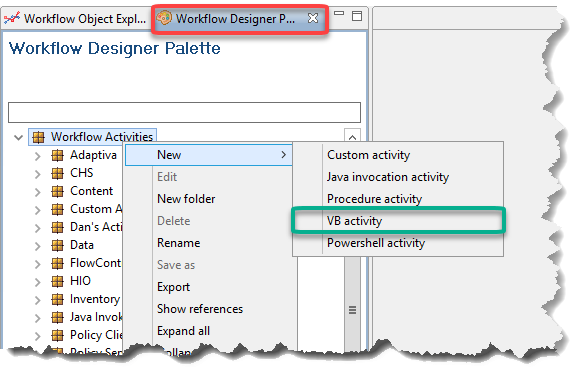572x367 pixels.
Task: Select VB activity in submenu
Action: pyautogui.click(x=398, y=221)
